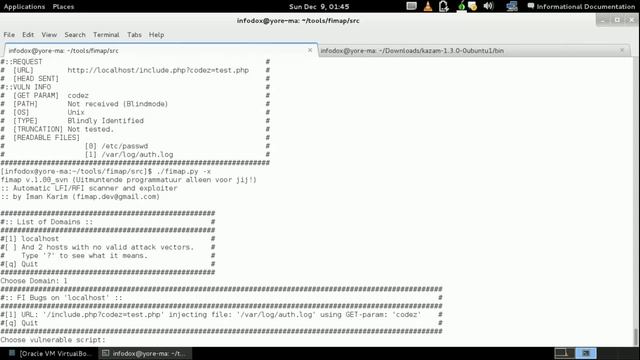Screen dimensions: 640x360
Task: Open the volume speaker icon
Action: (x=488, y=6)
